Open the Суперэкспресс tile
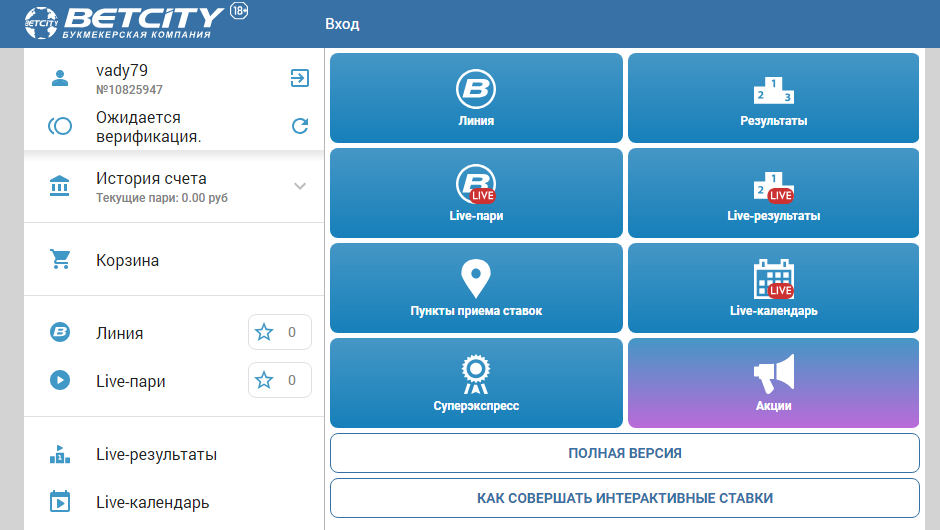The width and height of the screenshot is (940, 530). [476, 383]
